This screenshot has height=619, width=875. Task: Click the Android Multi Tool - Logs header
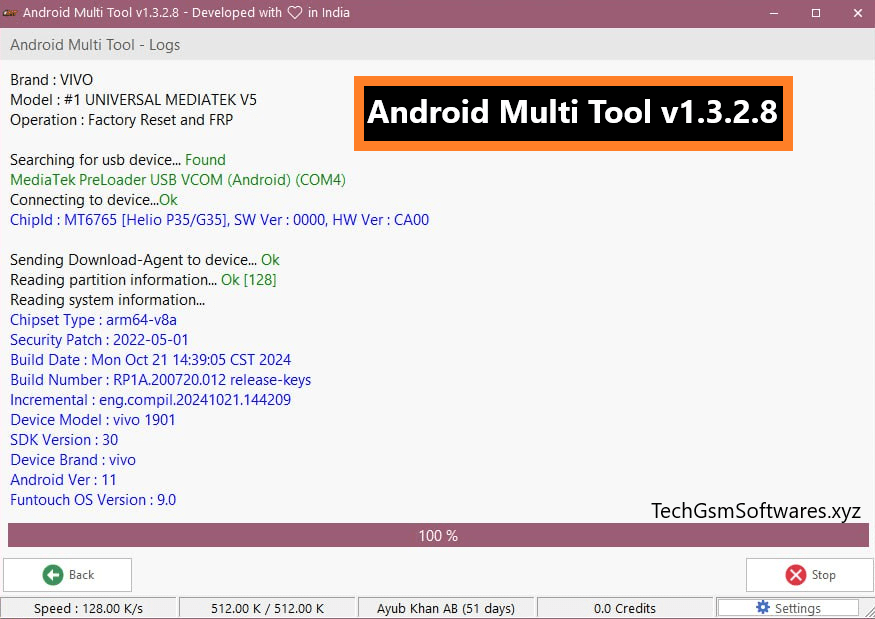pyautogui.click(x=95, y=45)
